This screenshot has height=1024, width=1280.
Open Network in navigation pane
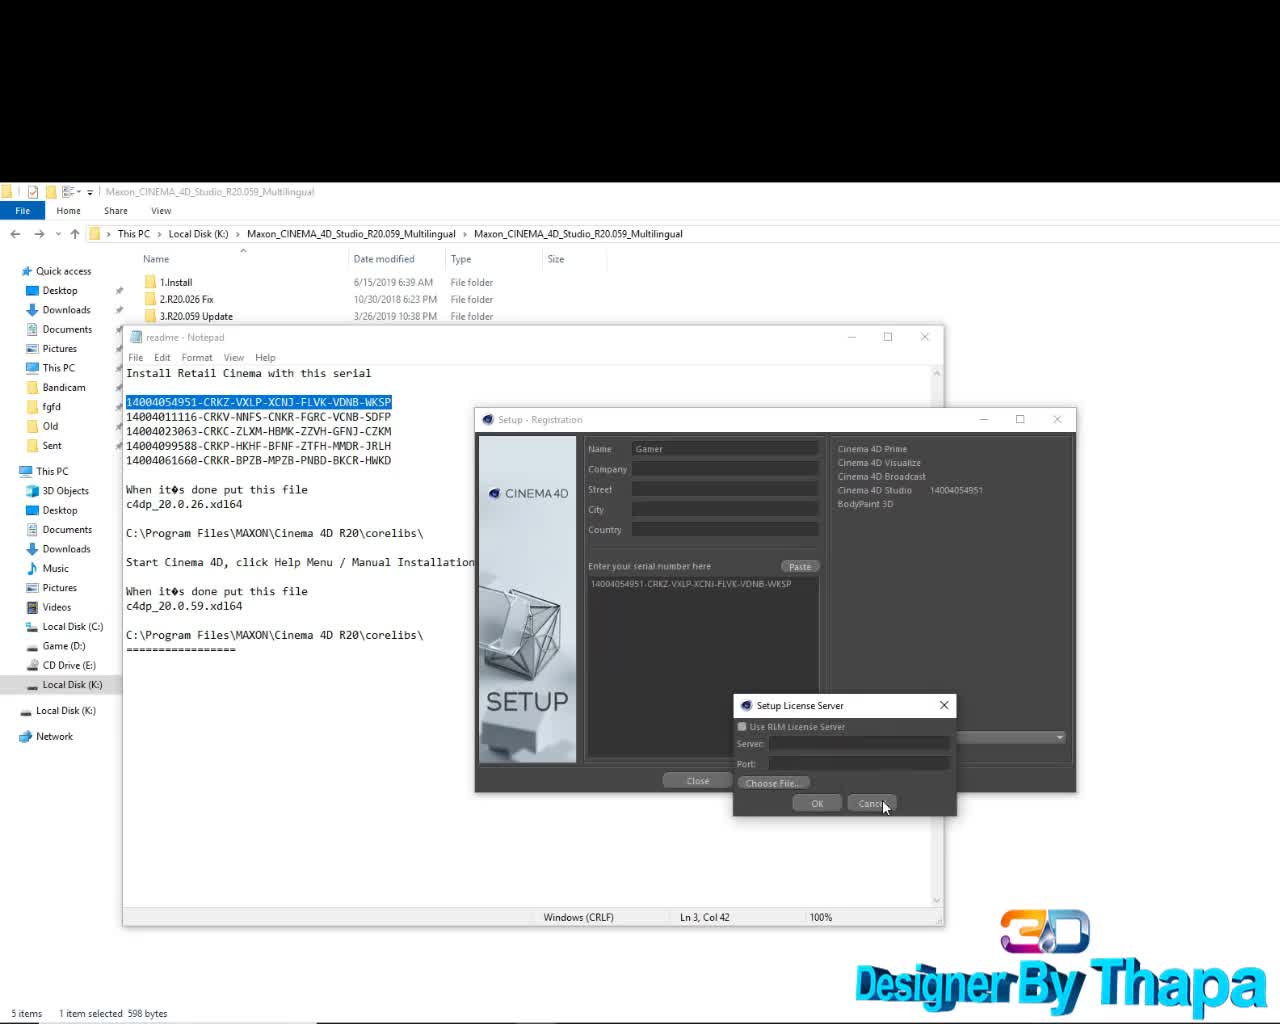click(x=54, y=737)
